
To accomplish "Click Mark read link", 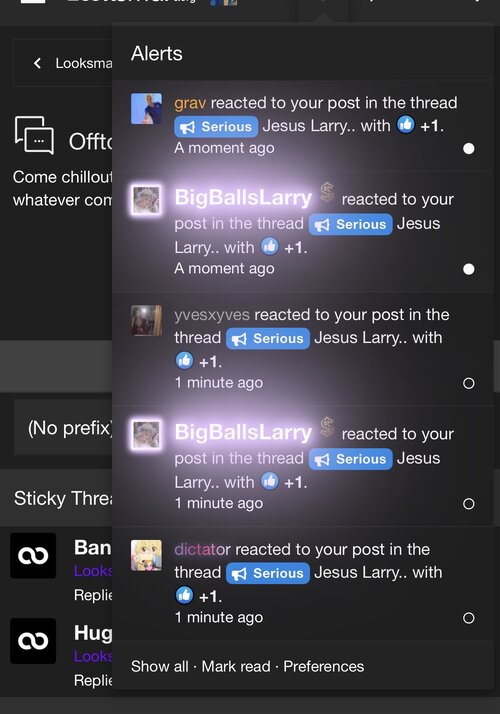I will [236, 667].
